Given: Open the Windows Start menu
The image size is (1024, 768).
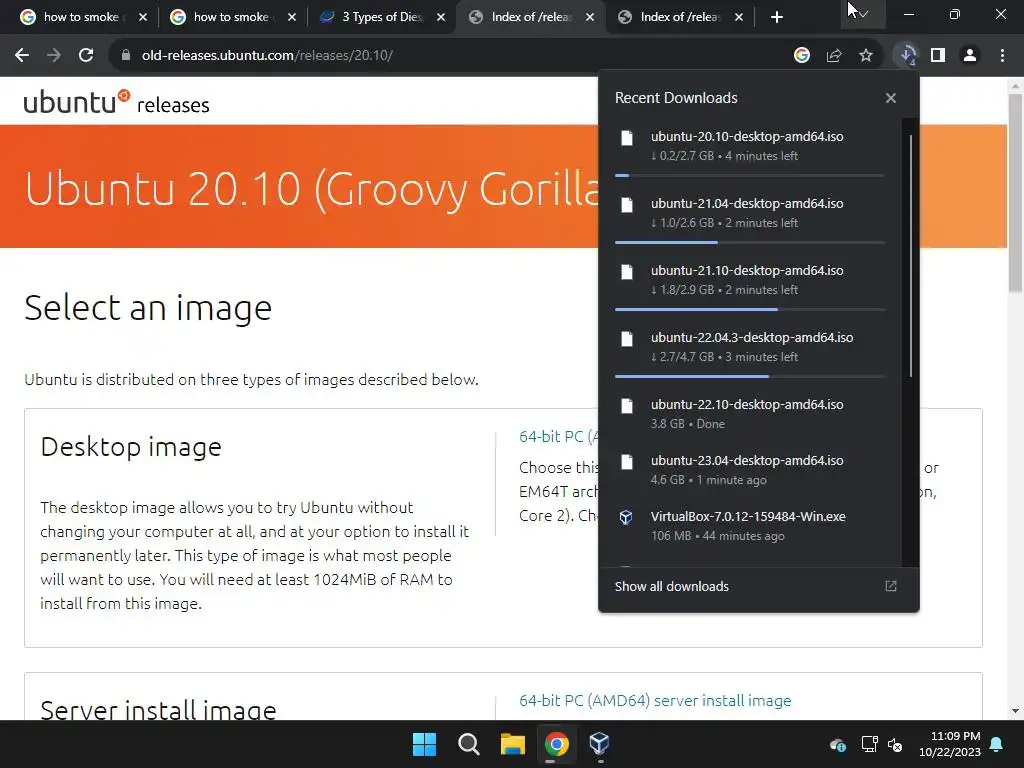Looking at the screenshot, I should (x=424, y=744).
